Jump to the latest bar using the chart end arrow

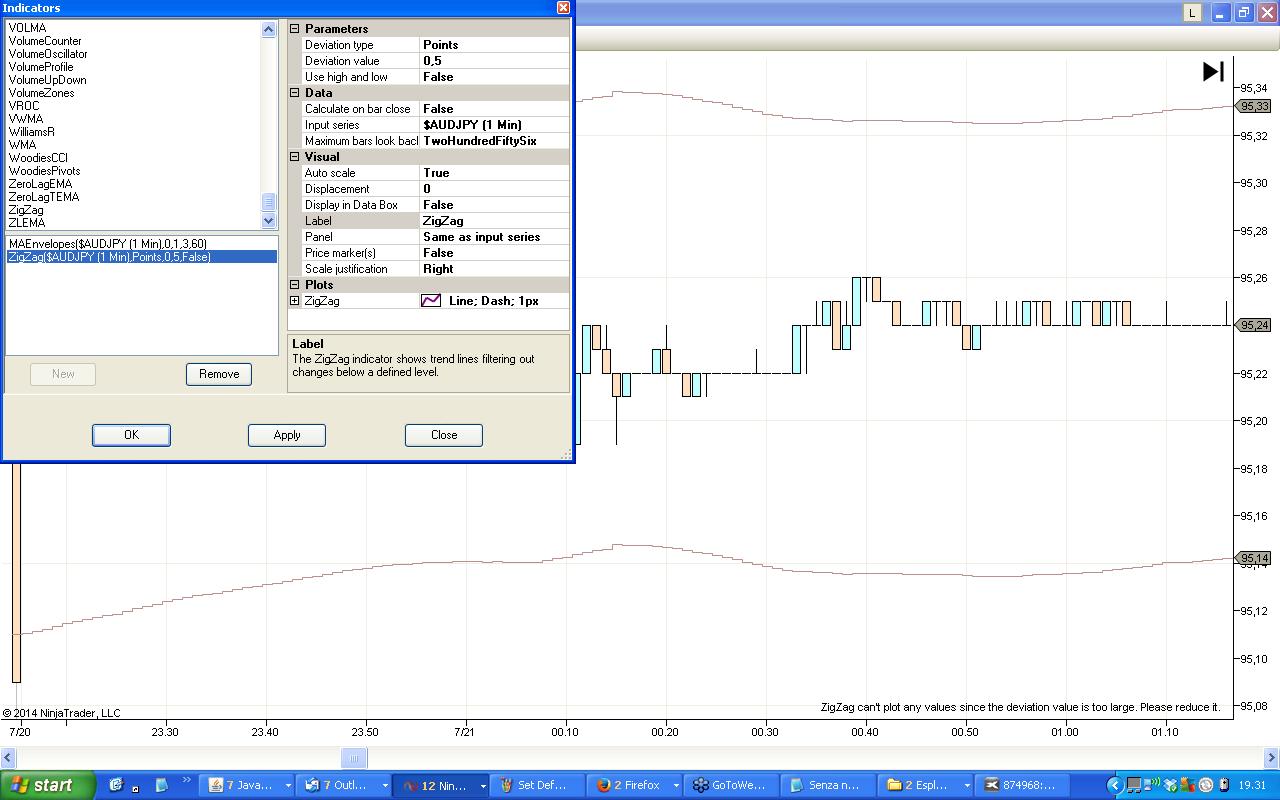[x=1213, y=71]
